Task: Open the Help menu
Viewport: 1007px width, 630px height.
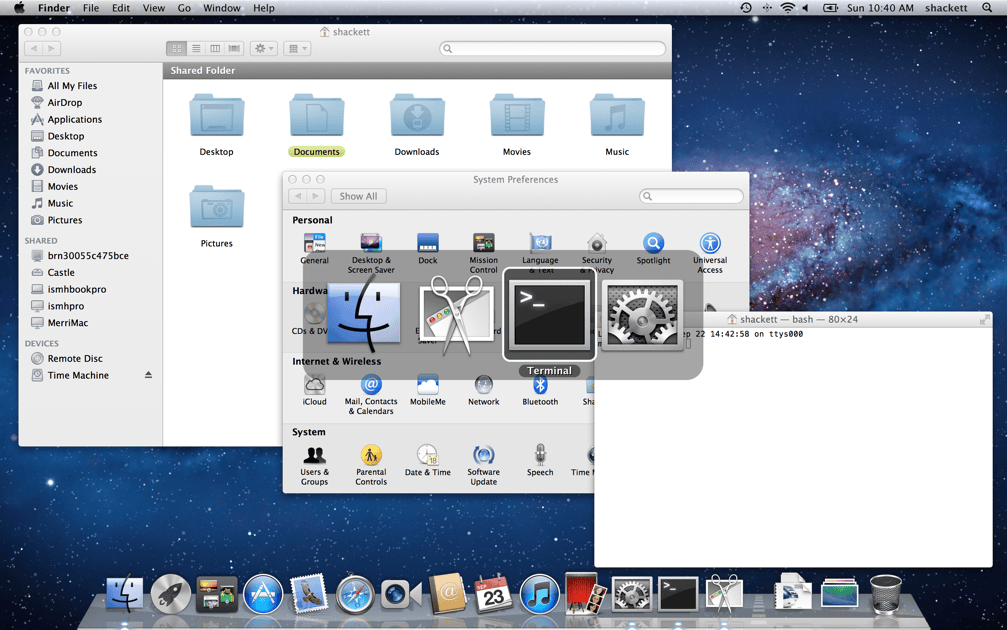Action: 263,8
